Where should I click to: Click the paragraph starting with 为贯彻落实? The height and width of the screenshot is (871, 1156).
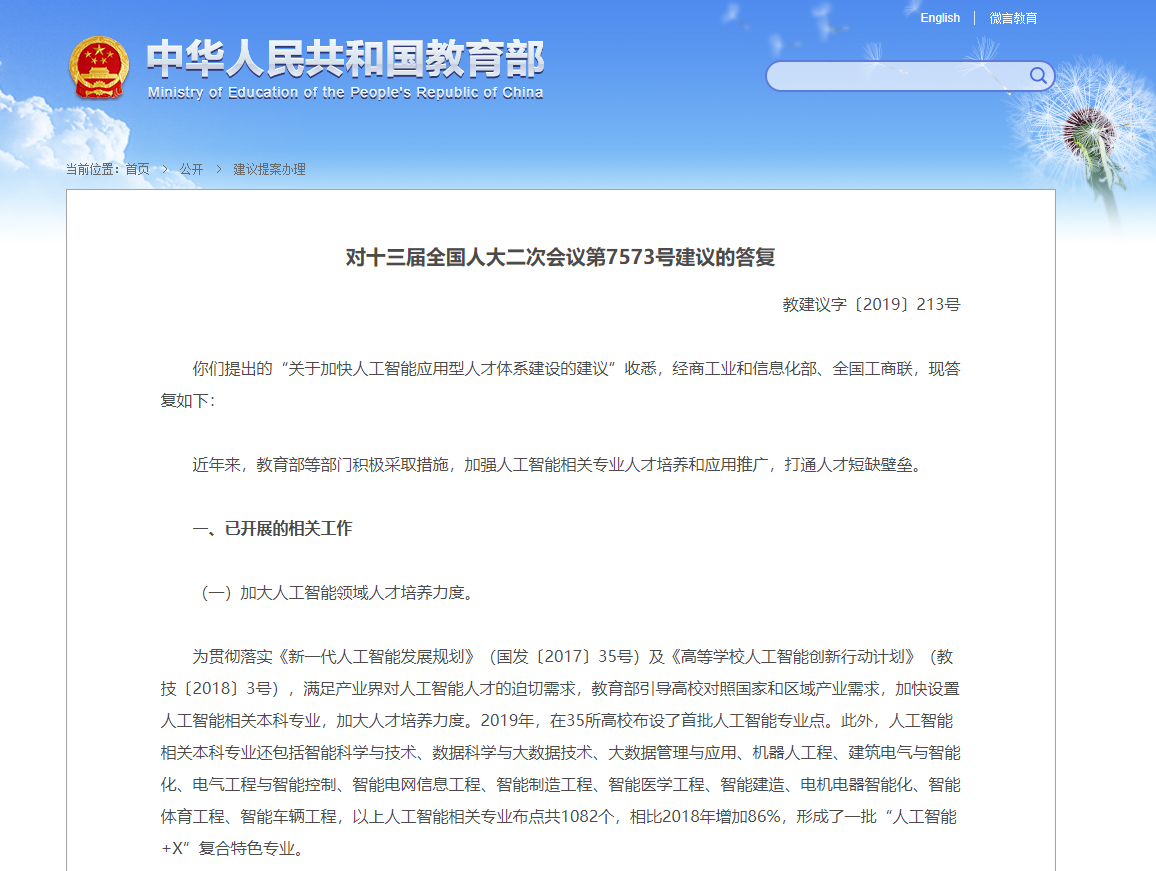(x=560, y=752)
